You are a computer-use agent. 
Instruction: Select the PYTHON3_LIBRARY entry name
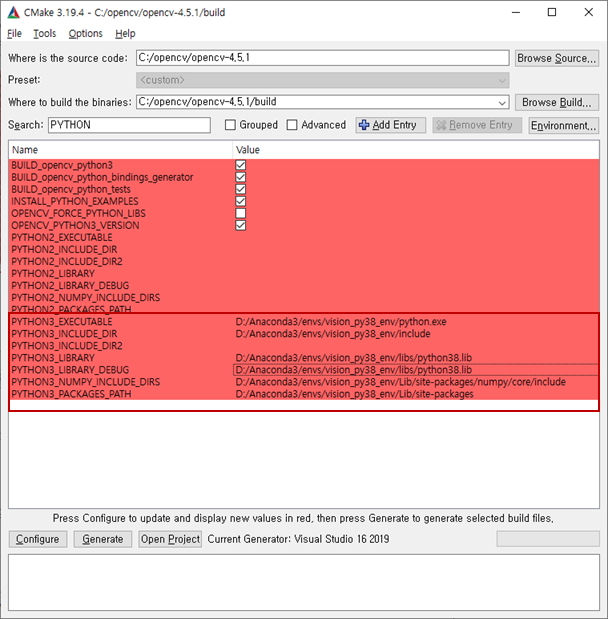[x=53, y=358]
